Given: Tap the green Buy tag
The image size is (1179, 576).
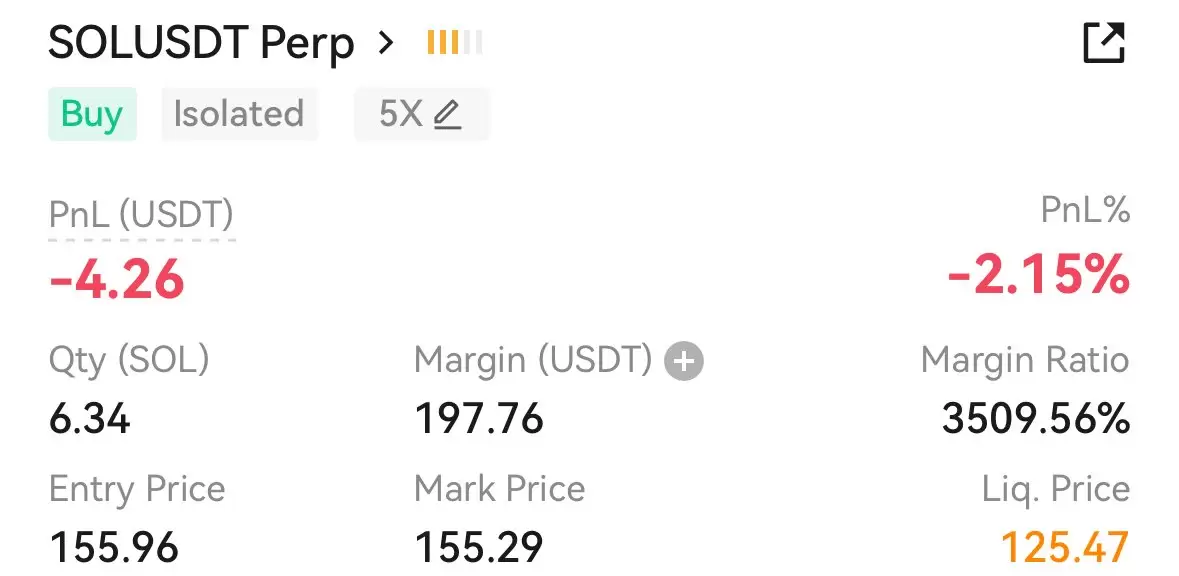Looking at the screenshot, I should pos(92,114).
